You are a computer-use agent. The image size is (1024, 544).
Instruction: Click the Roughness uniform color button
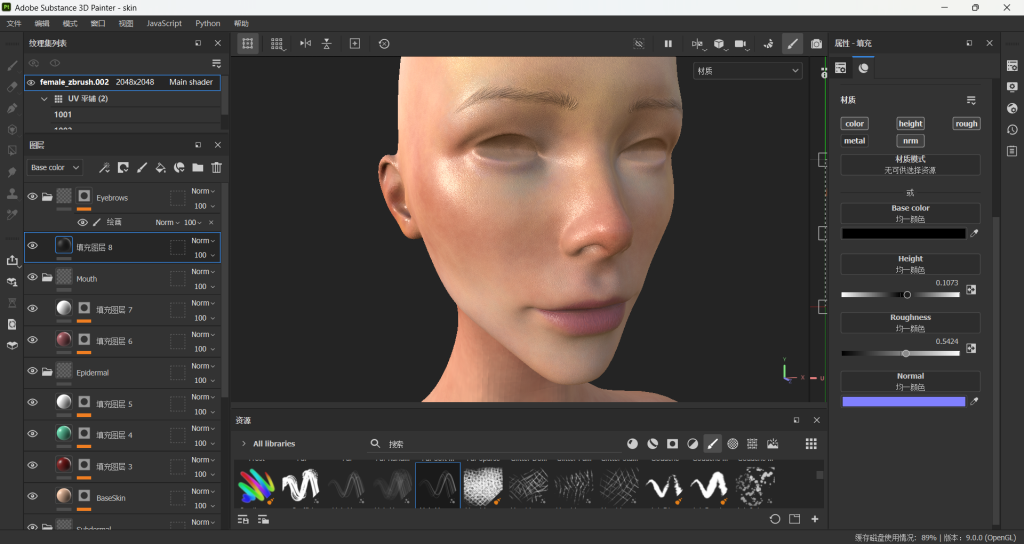point(910,323)
